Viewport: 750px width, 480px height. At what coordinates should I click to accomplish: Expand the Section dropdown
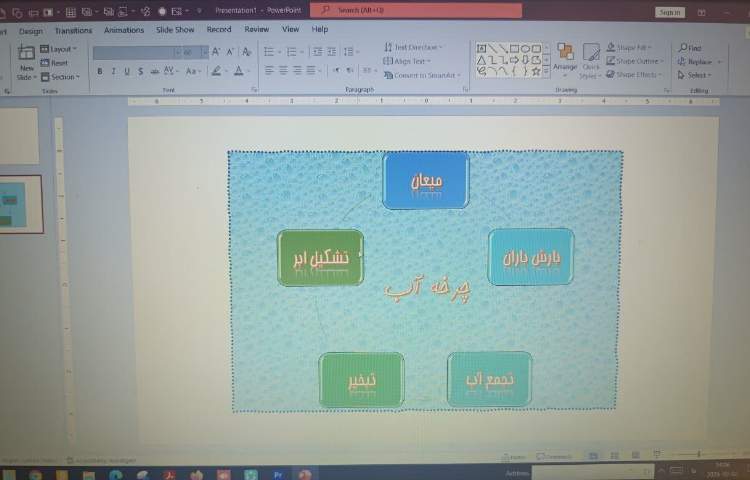[60, 77]
